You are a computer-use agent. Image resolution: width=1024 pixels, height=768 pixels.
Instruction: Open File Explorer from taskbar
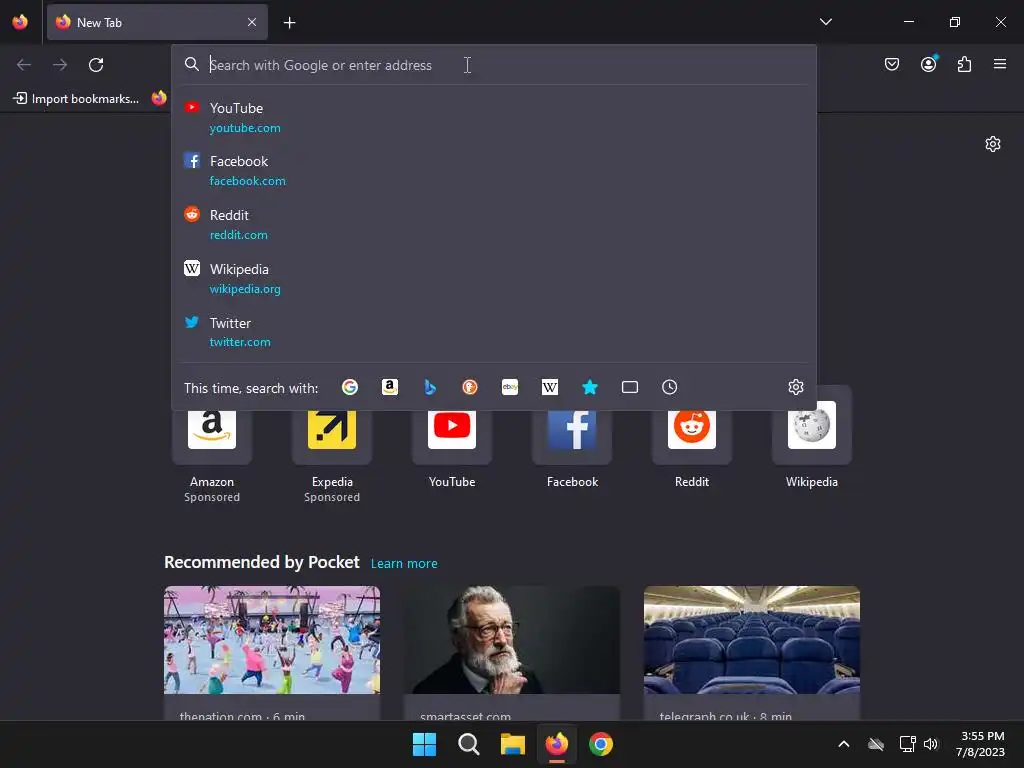[x=513, y=744]
